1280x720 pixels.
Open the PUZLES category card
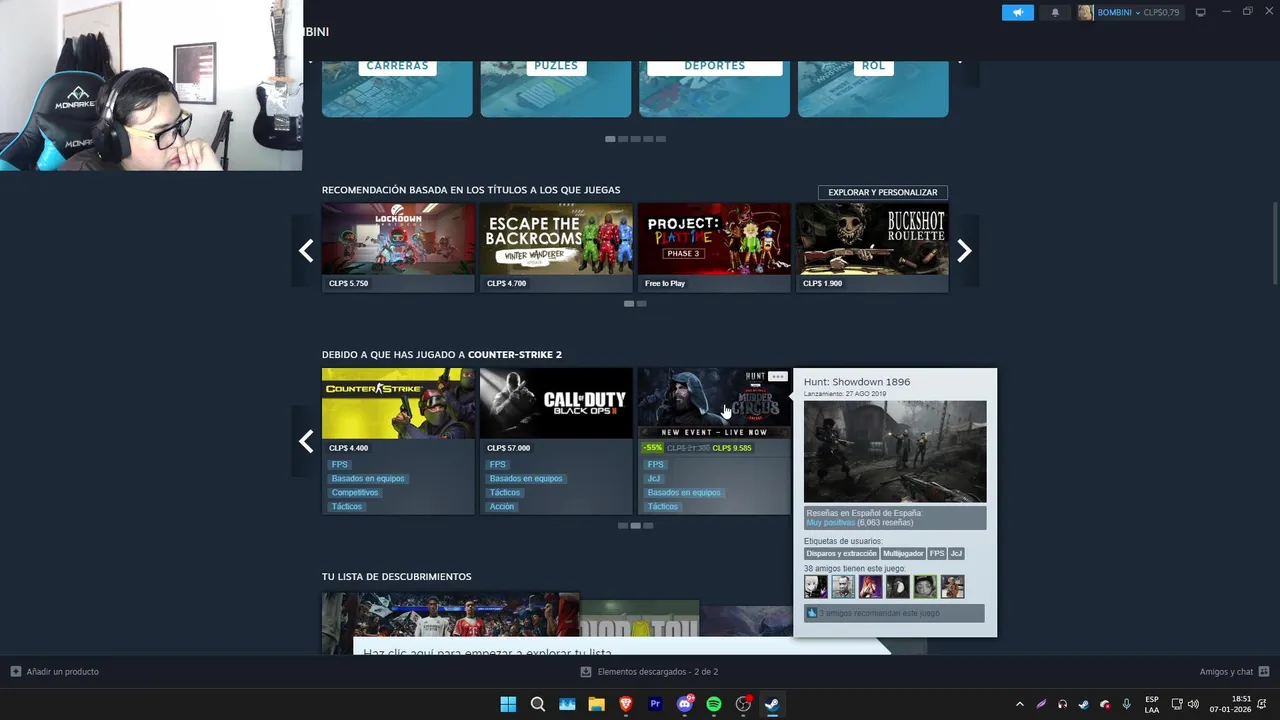(x=556, y=88)
